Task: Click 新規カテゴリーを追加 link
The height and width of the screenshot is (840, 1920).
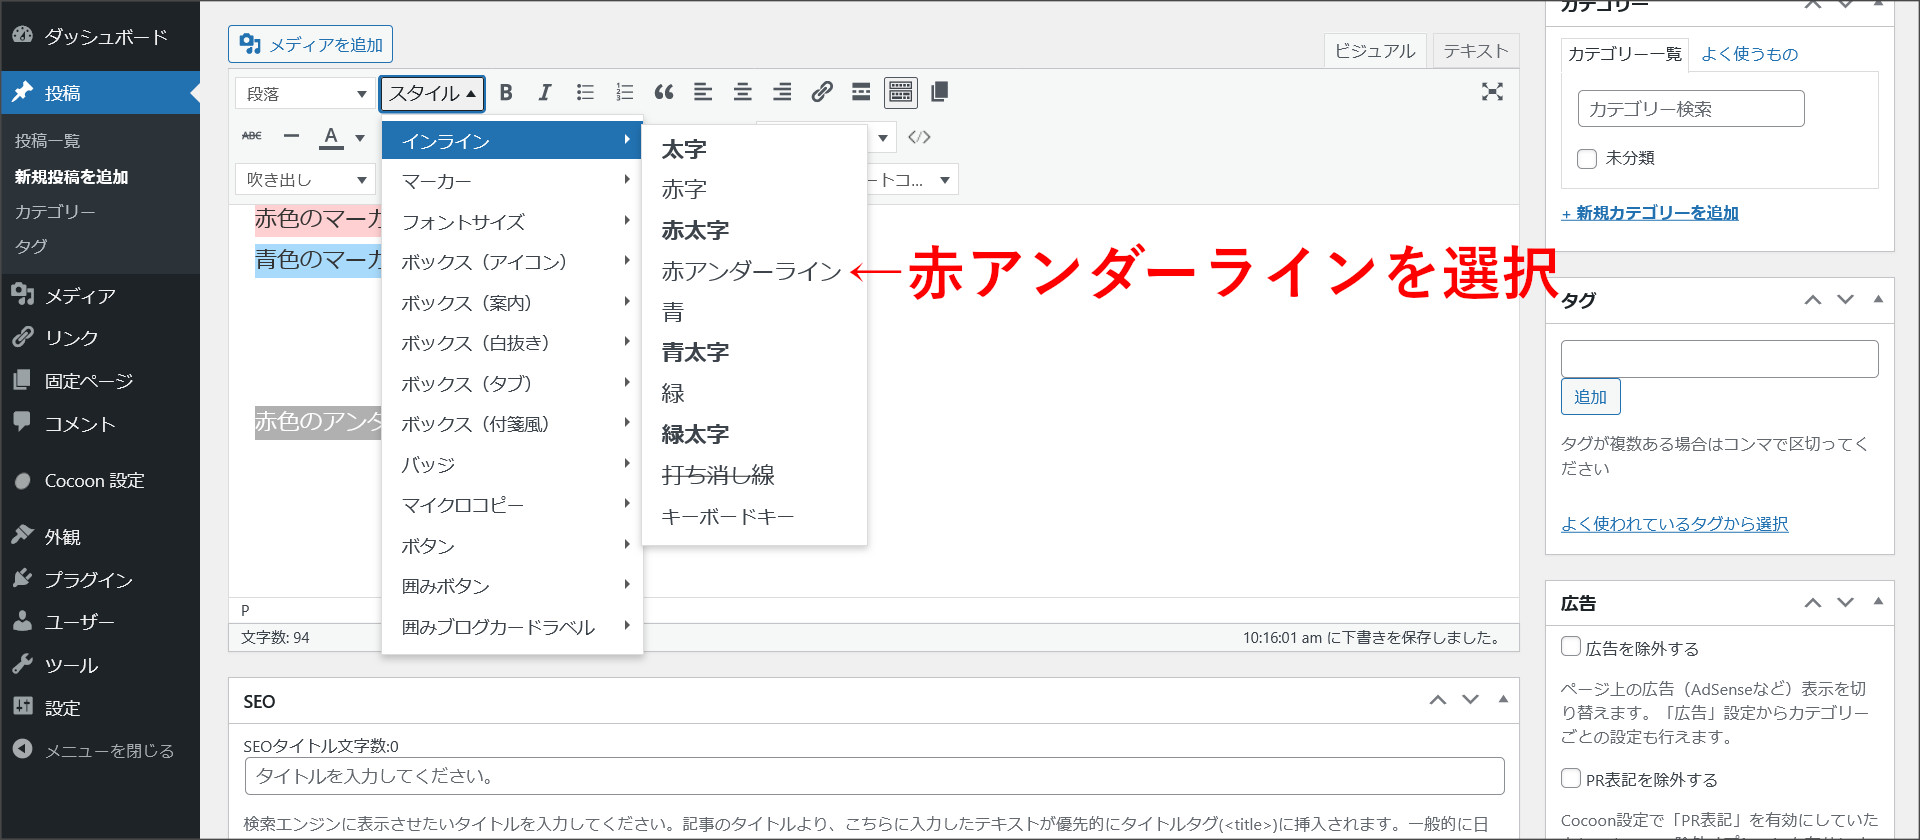Action: (x=1650, y=213)
